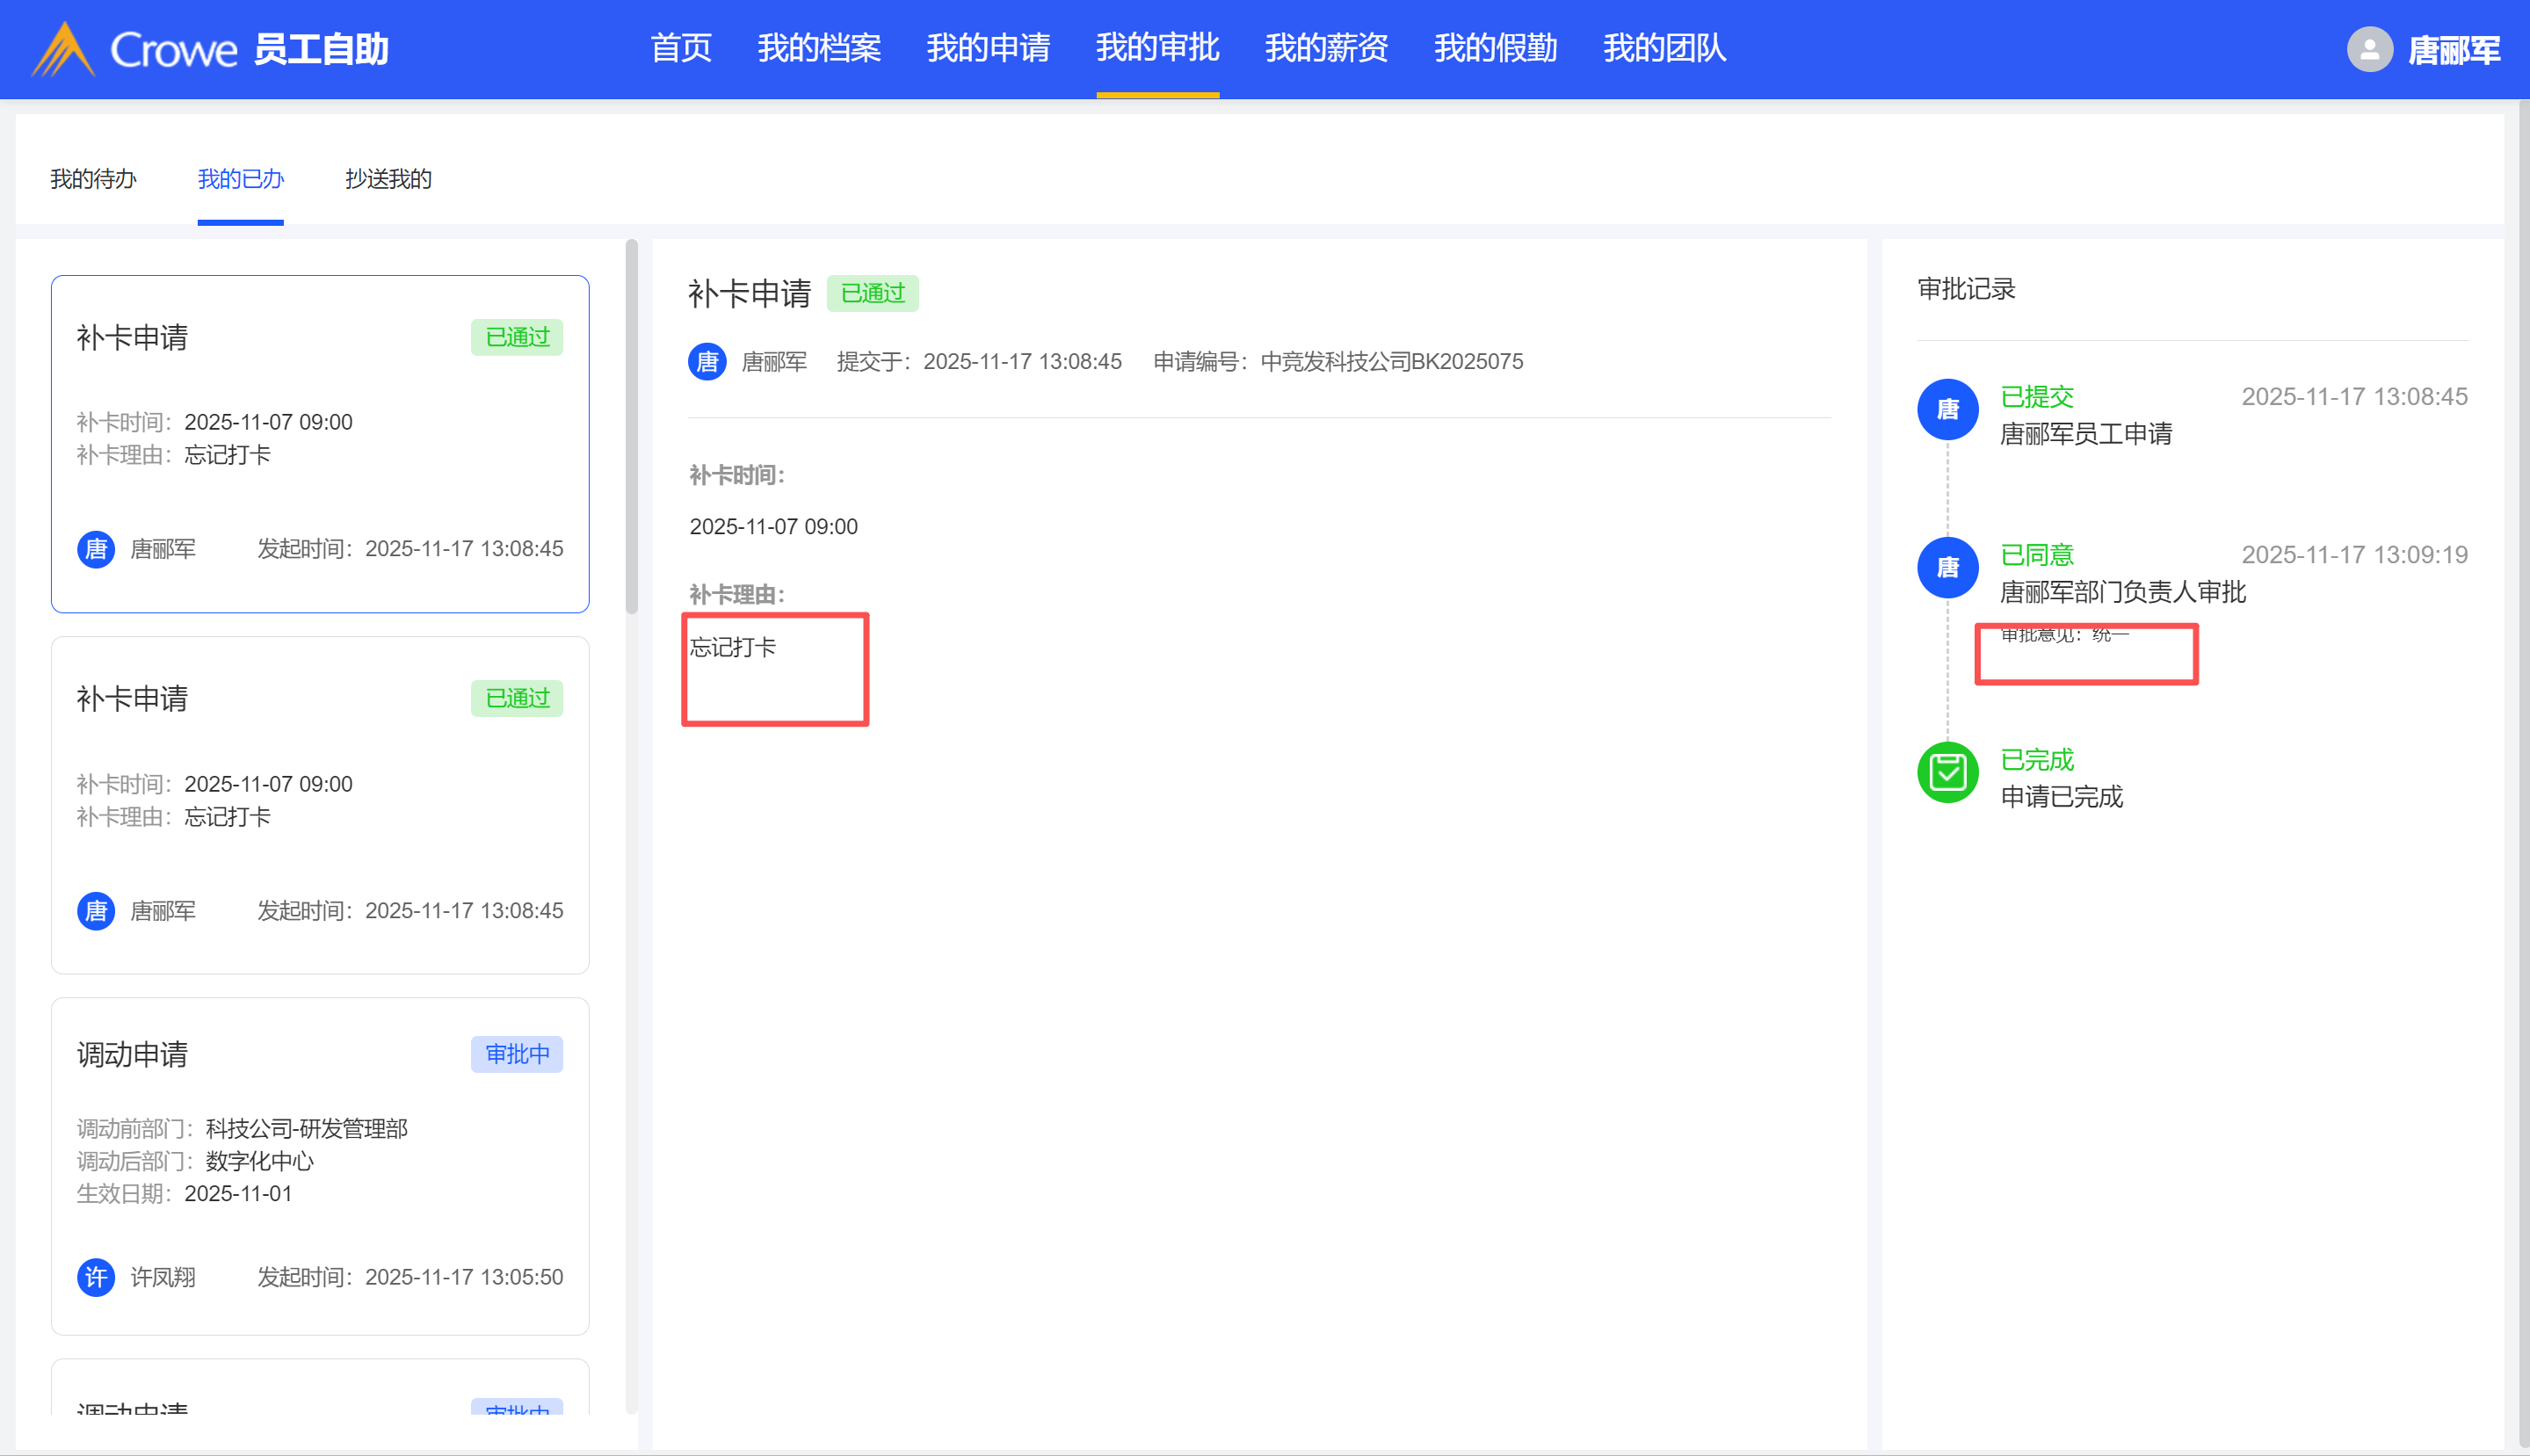Viewport: 2530px width, 1456px height.
Task: Open 我的团队 navigation item
Action: [1664, 48]
